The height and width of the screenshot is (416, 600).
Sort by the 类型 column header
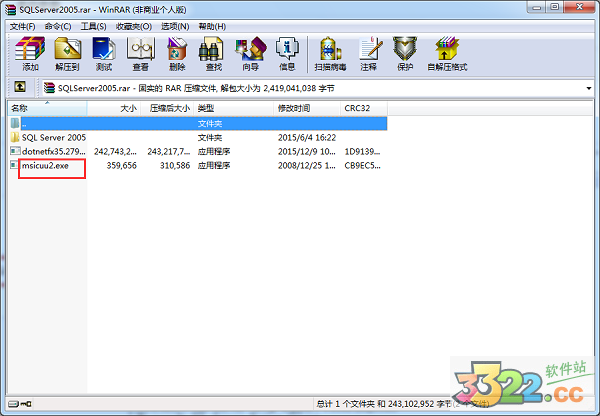[233, 108]
